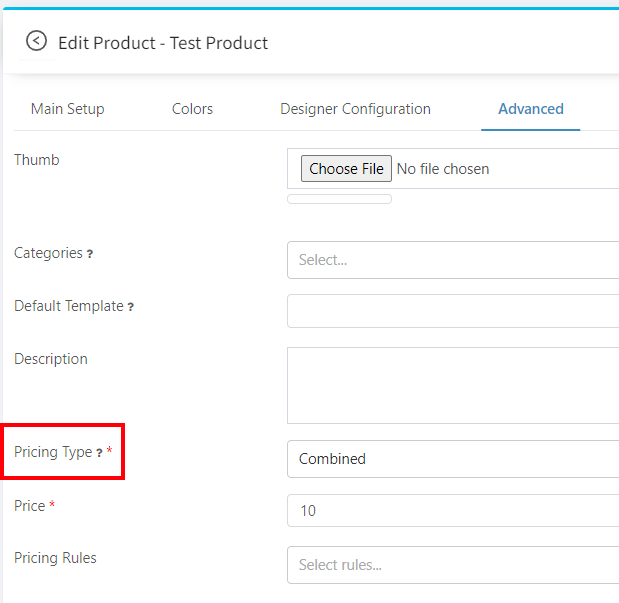Go to the Designer Configuration tab

pos(355,109)
